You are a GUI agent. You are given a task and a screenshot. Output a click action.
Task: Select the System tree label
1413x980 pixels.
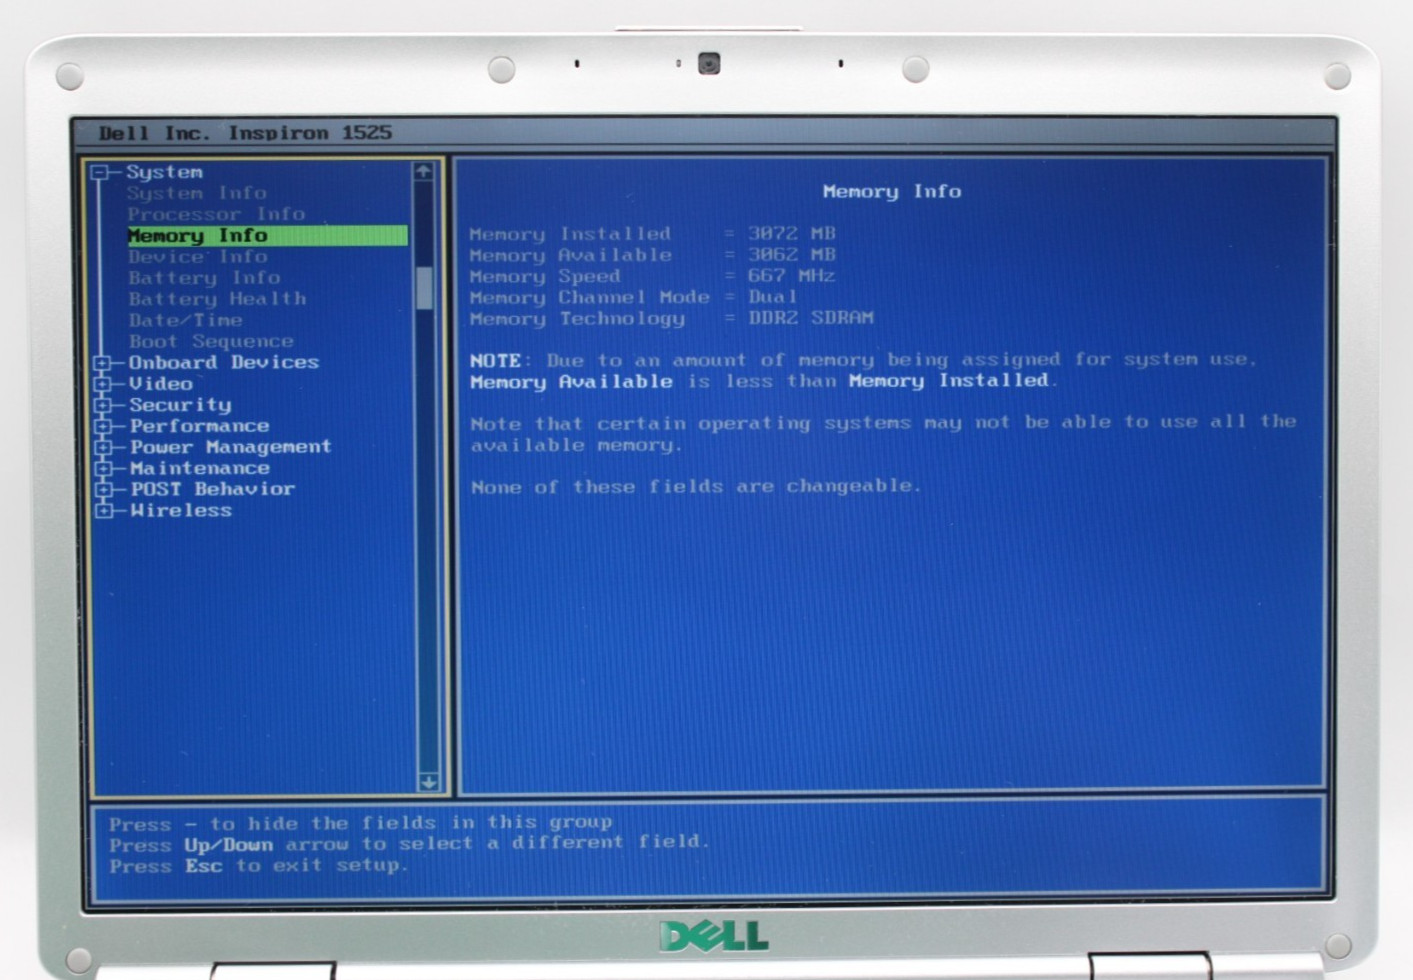tap(164, 172)
